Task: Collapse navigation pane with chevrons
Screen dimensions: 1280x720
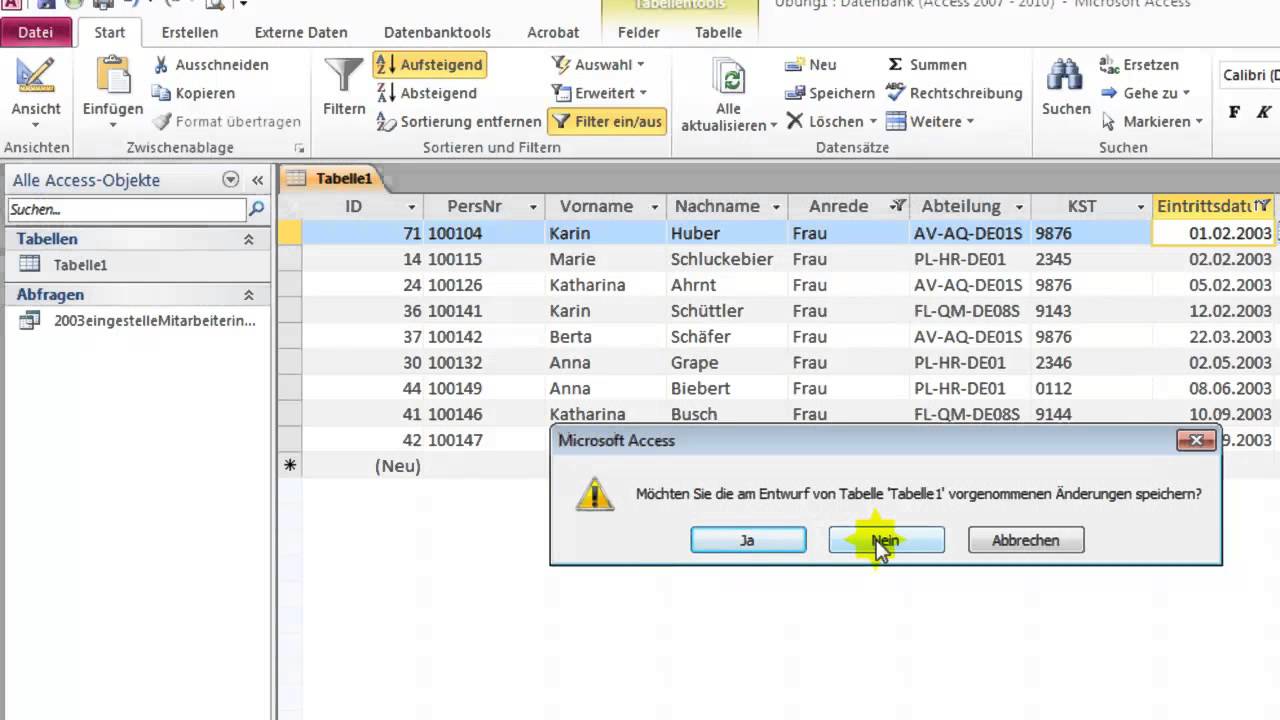Action: [257, 180]
